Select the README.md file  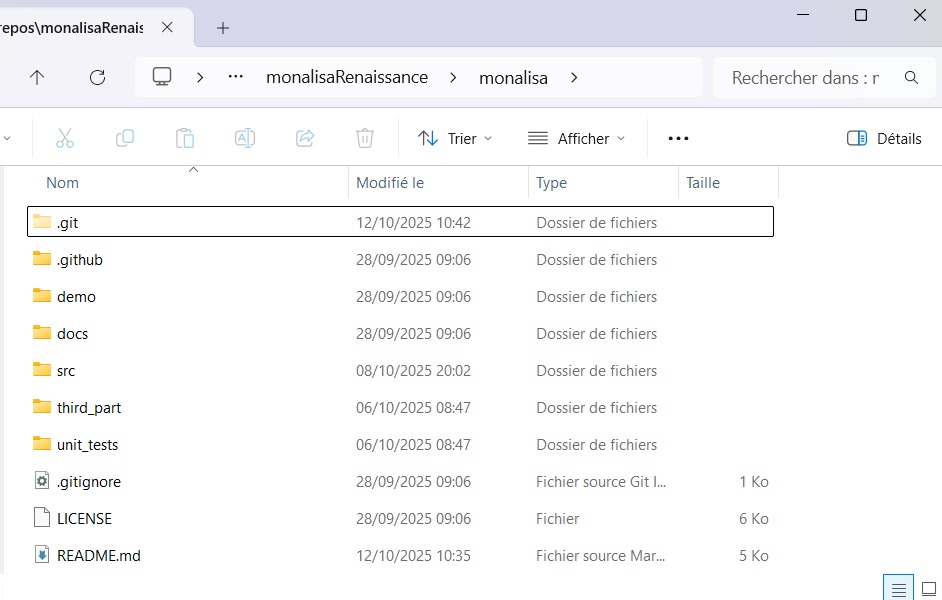pyautogui.click(x=98, y=555)
